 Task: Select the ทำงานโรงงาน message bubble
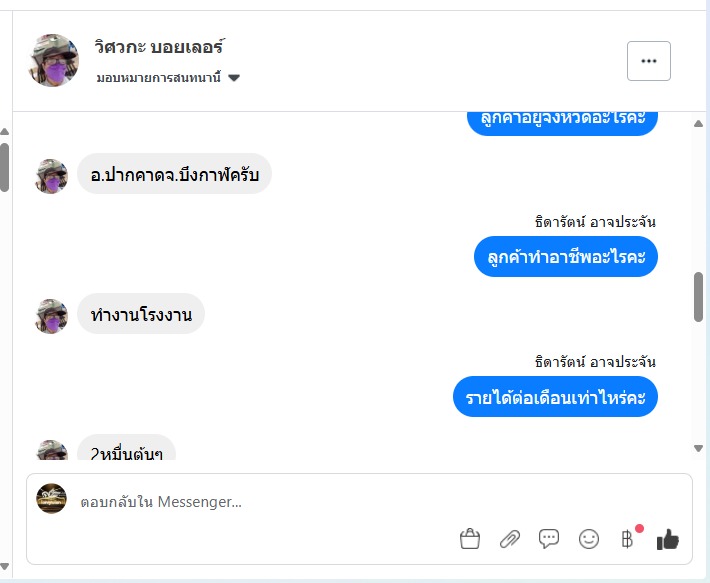pyautogui.click(x=141, y=315)
